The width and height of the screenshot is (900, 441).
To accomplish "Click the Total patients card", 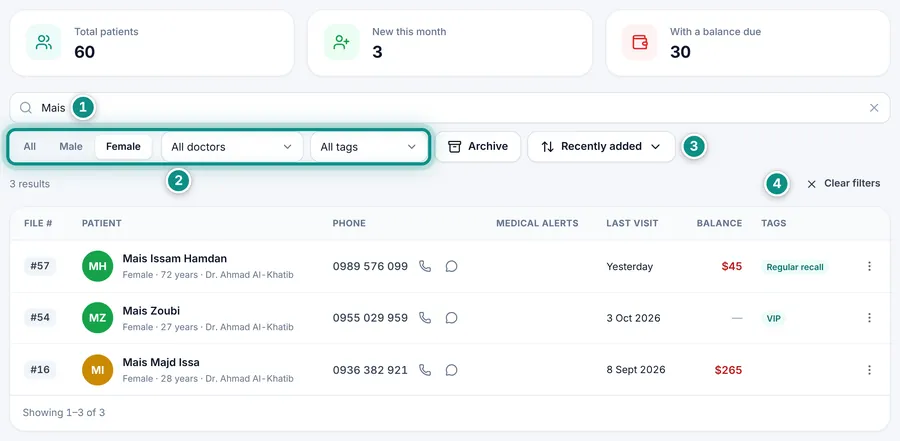I will [x=152, y=43].
